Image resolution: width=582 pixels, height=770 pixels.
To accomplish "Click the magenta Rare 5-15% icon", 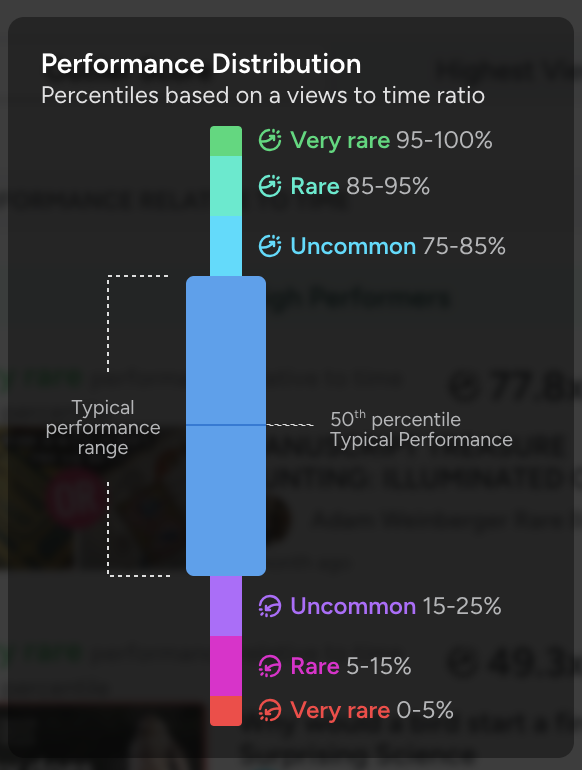I will click(x=270, y=666).
